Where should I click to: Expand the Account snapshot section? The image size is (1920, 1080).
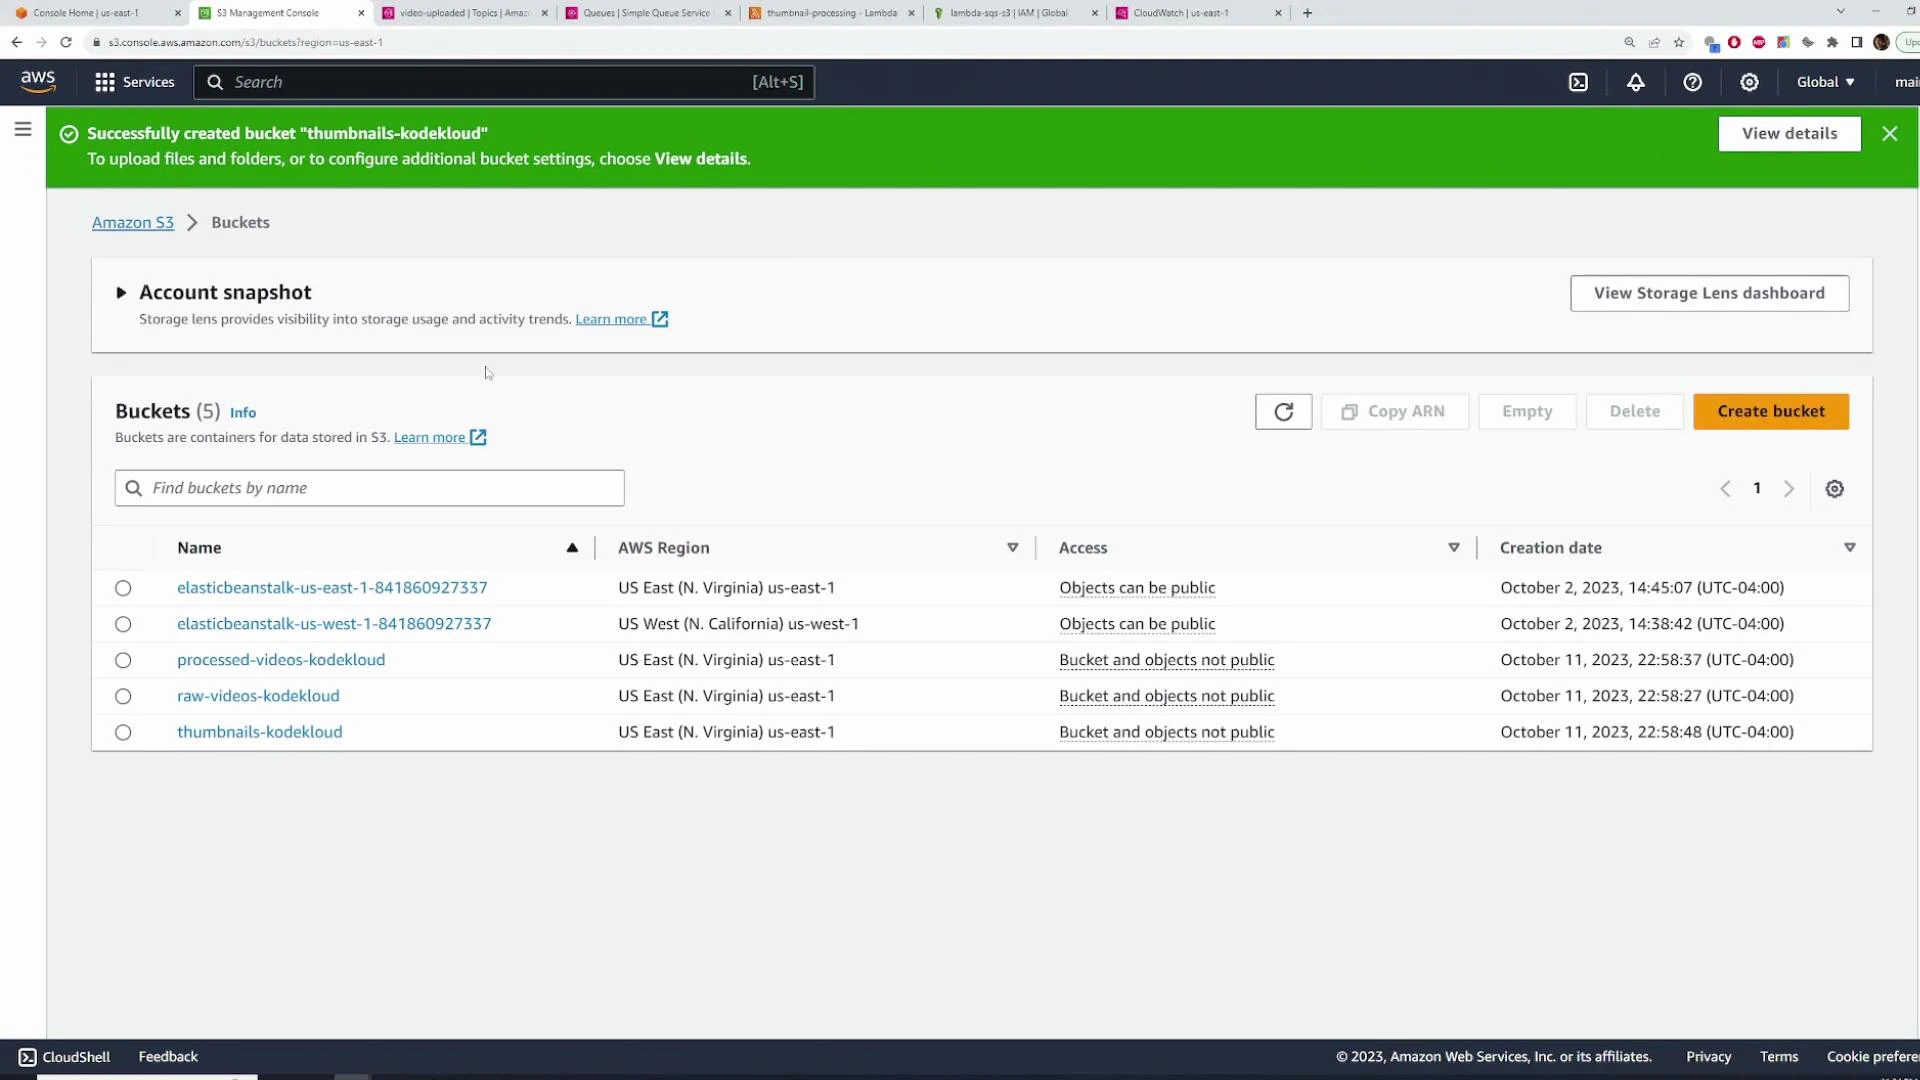(121, 292)
